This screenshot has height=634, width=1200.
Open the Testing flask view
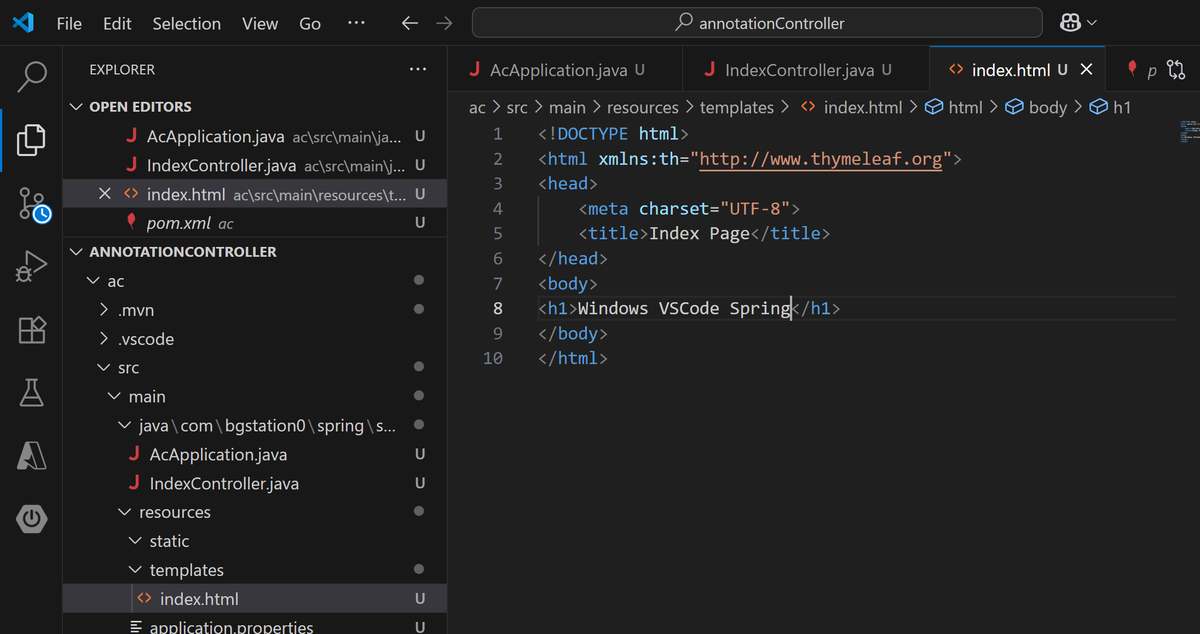(x=32, y=393)
